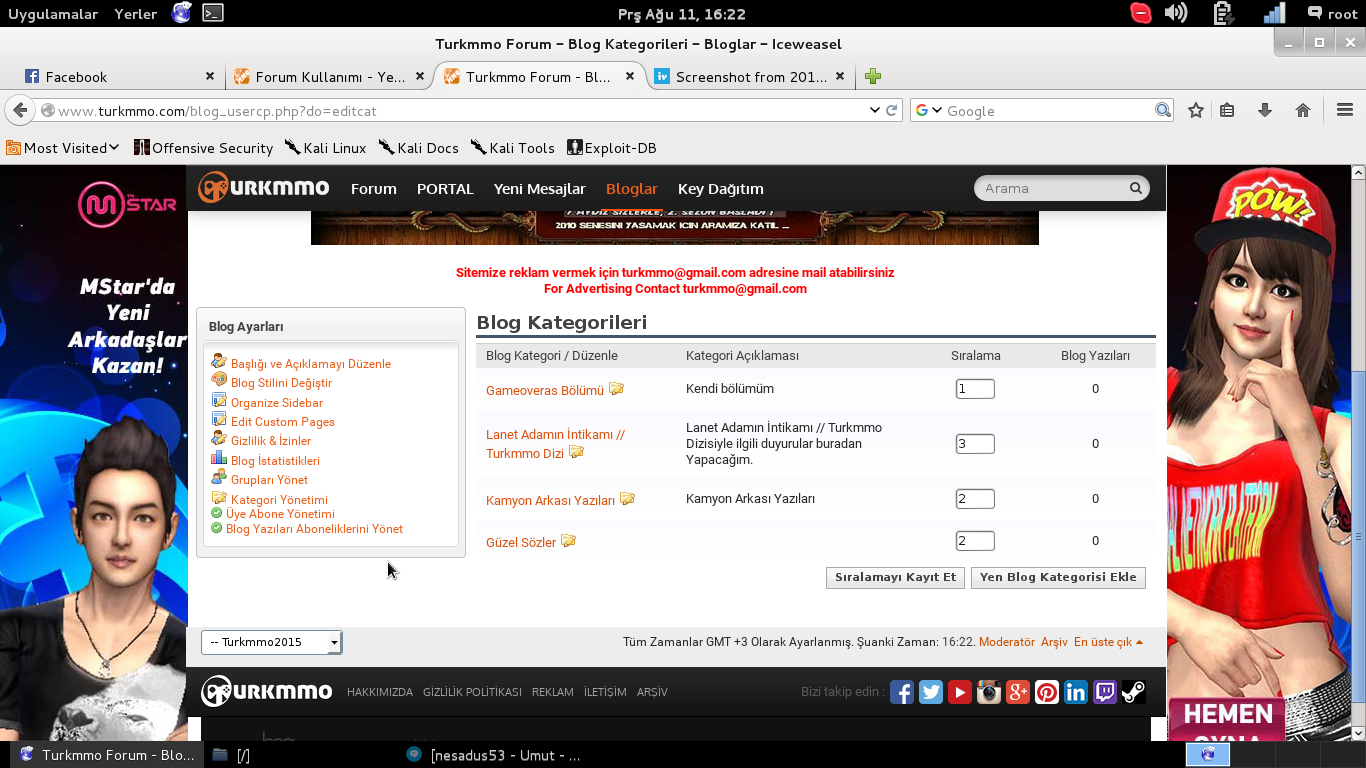Image resolution: width=1366 pixels, height=768 pixels.
Task: Click Yen Blog Kategorisi Ekle button
Action: (x=1058, y=577)
